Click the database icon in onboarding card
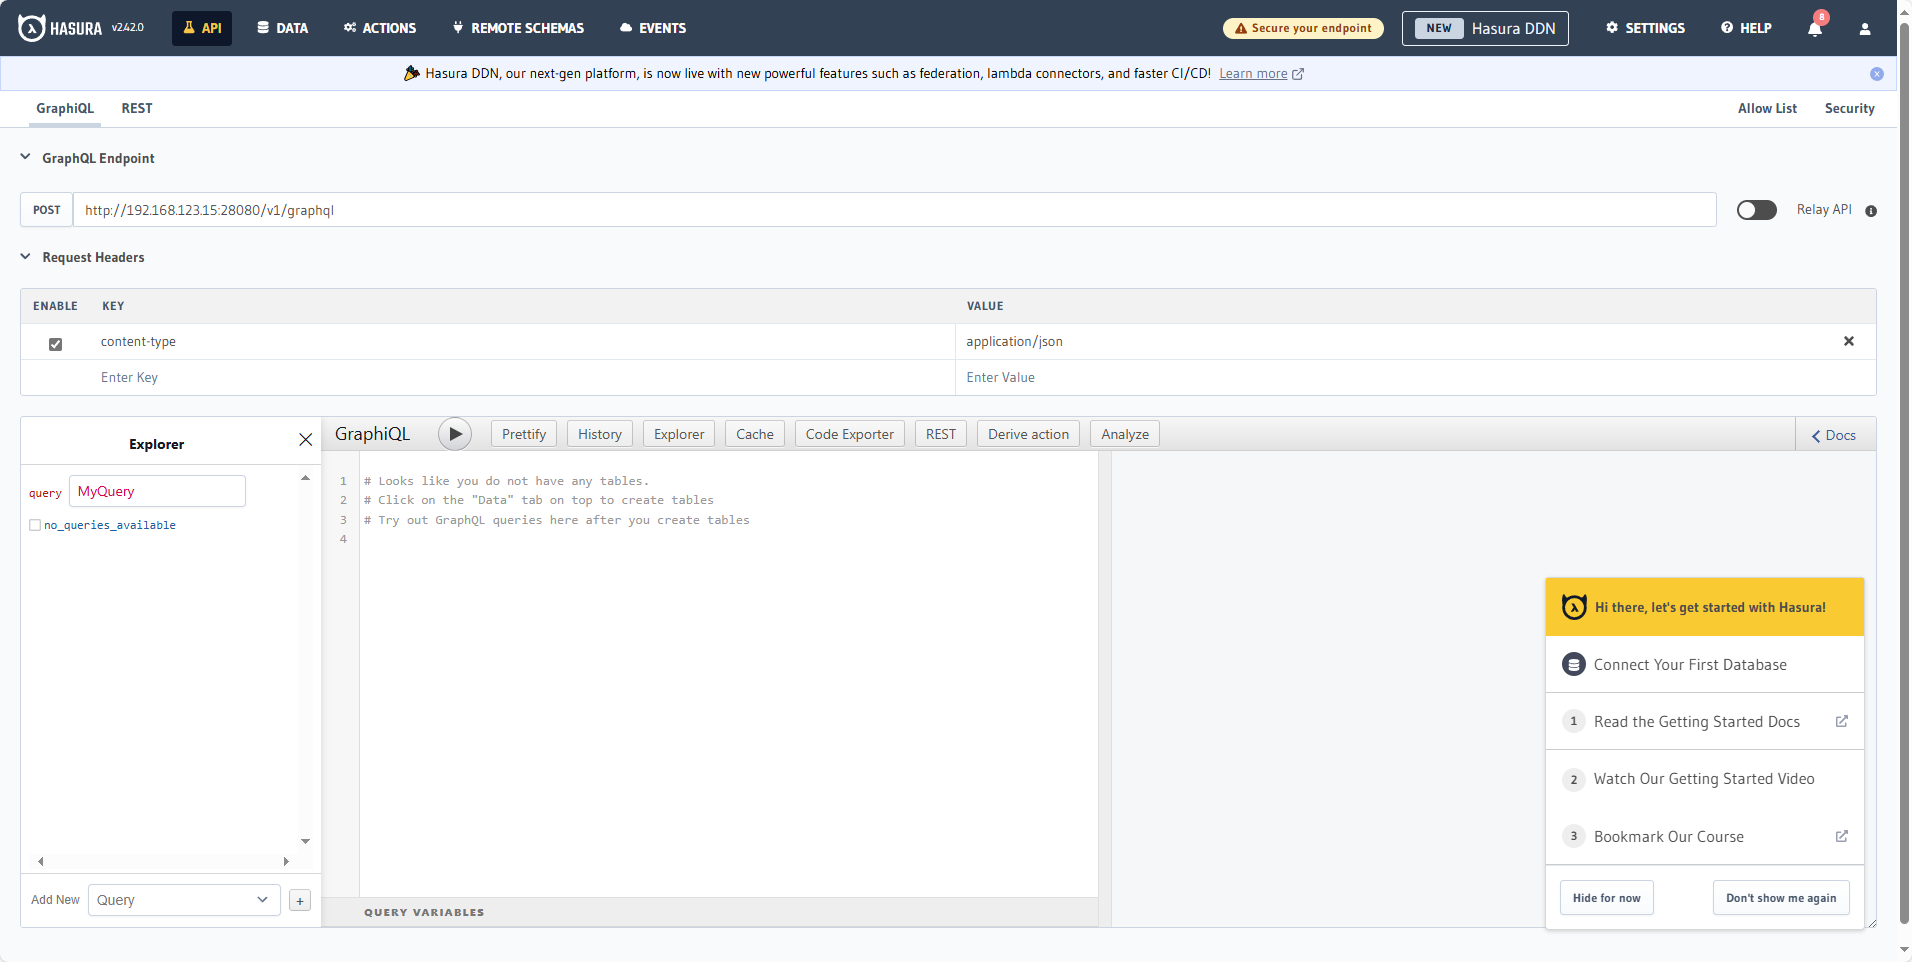This screenshot has height=962, width=1912. click(x=1574, y=664)
